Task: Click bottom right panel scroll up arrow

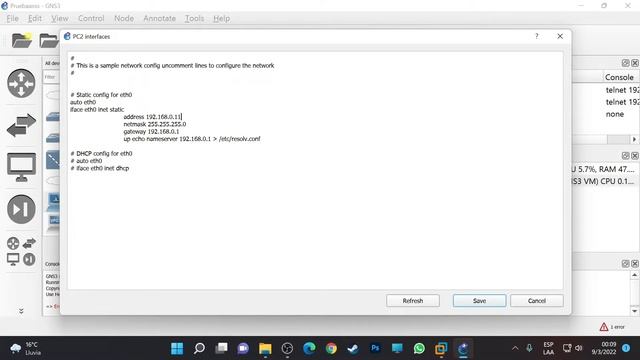Action: pyautogui.click(x=634, y=275)
